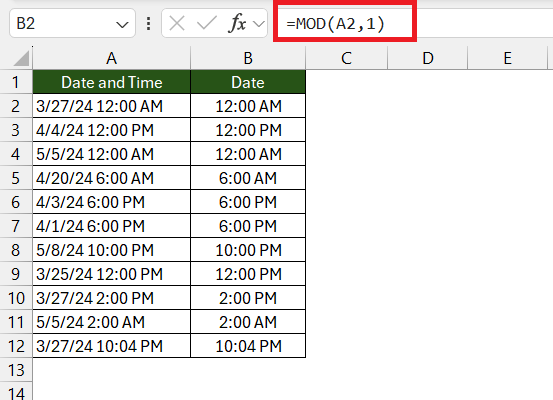
Task: Select column B header
Action: 248,58
